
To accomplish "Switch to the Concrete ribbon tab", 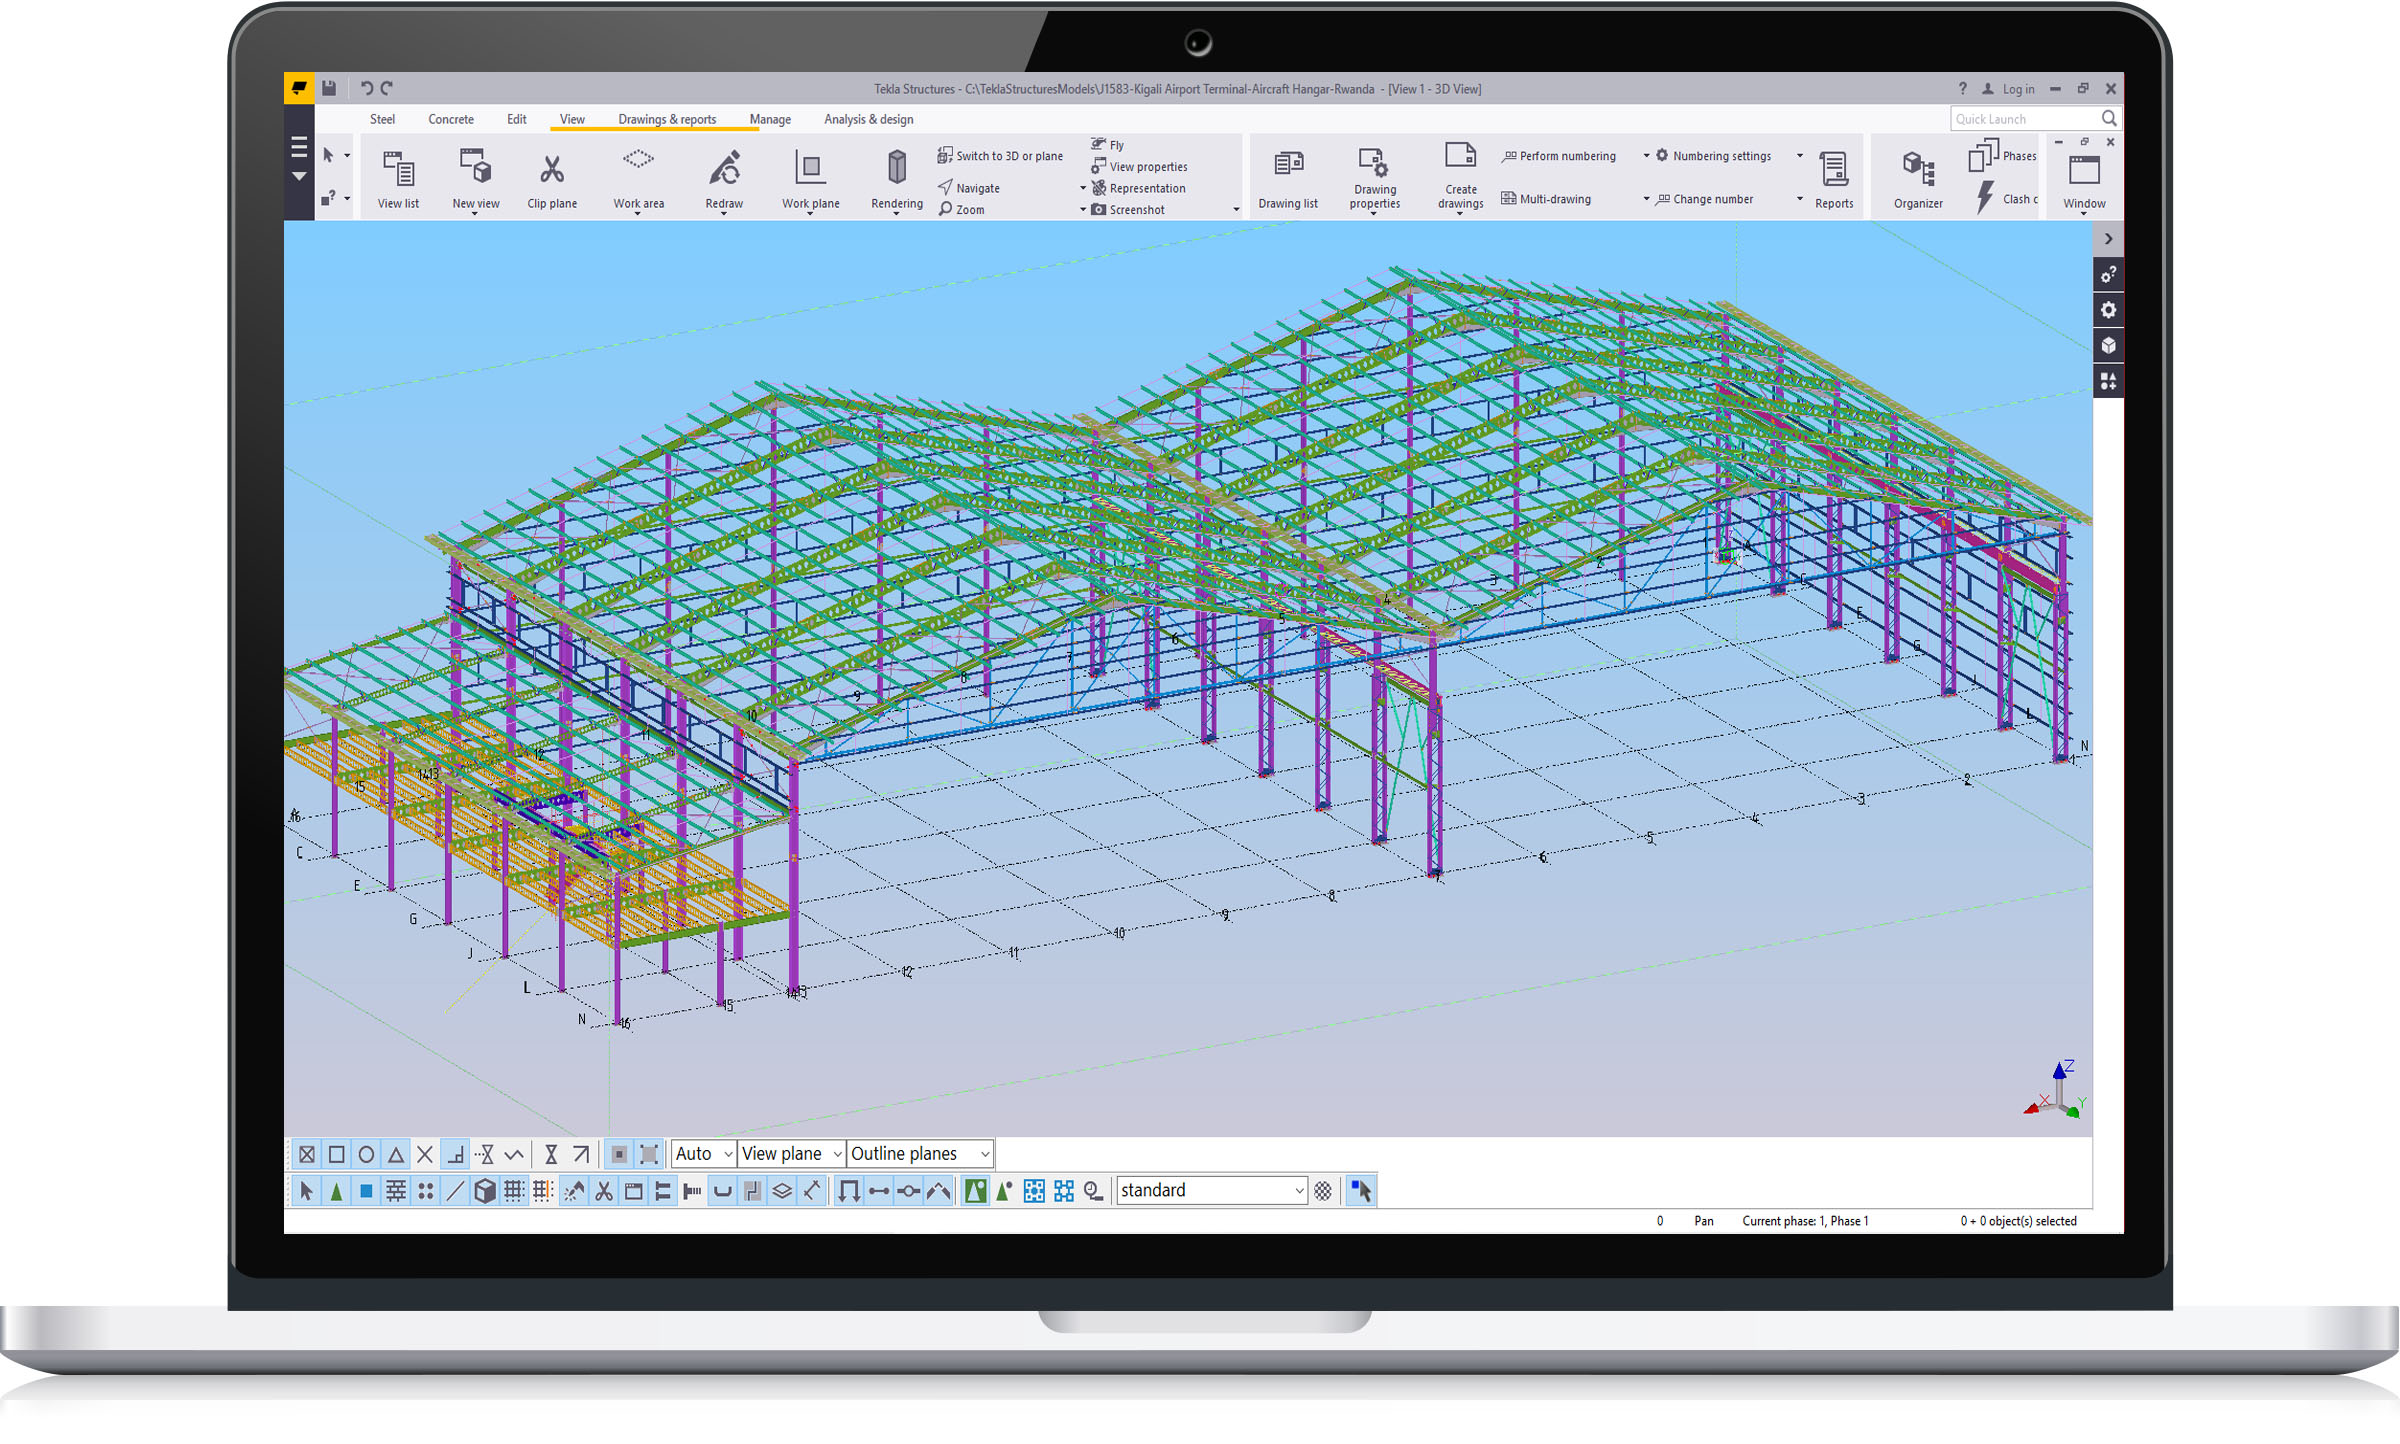I will click(451, 119).
